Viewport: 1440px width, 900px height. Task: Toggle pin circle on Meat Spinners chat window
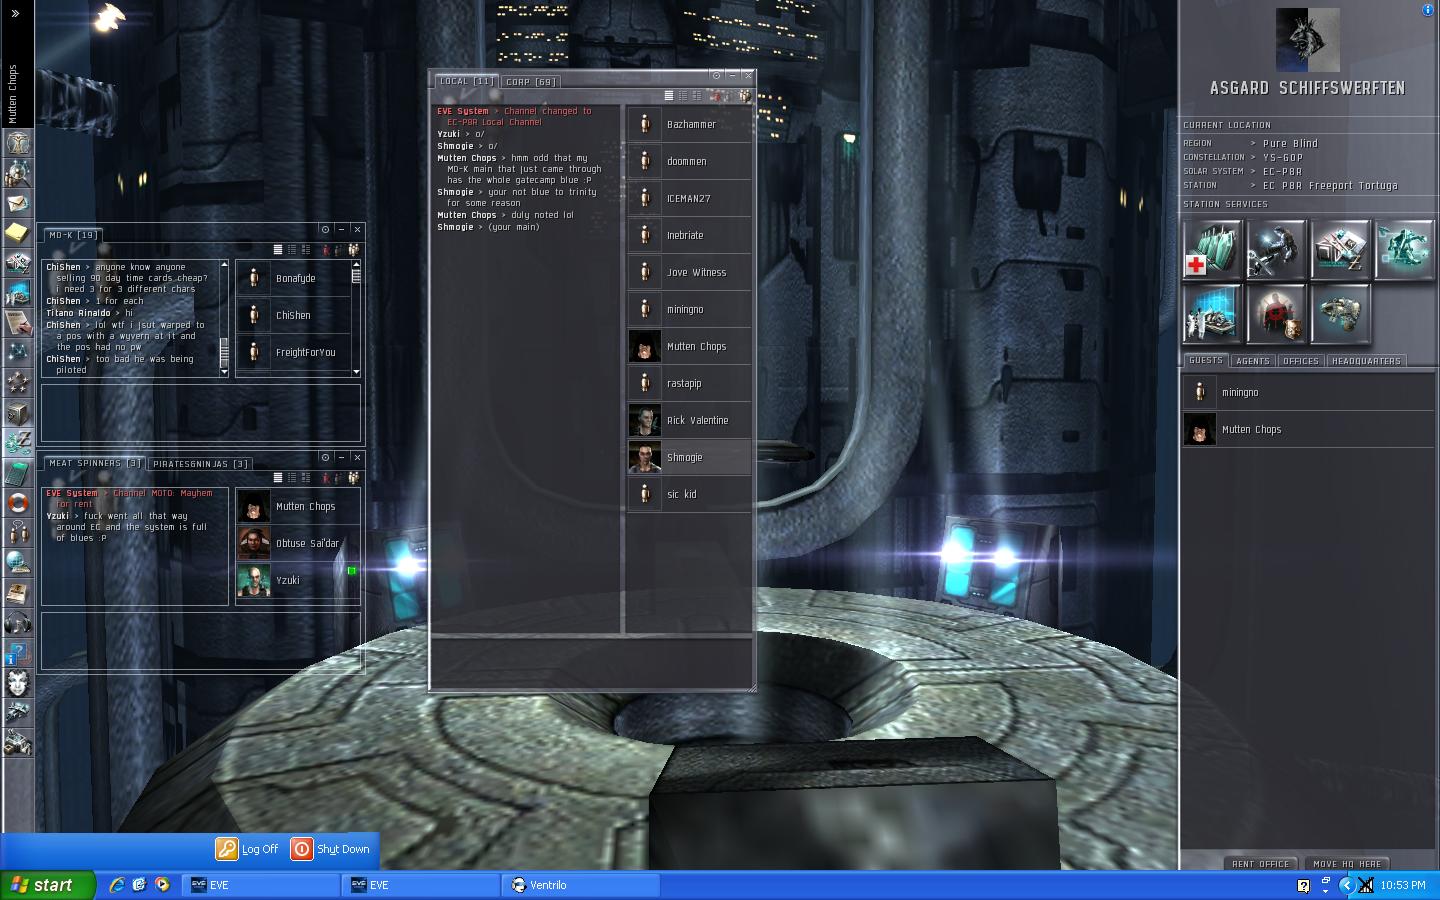coord(325,457)
